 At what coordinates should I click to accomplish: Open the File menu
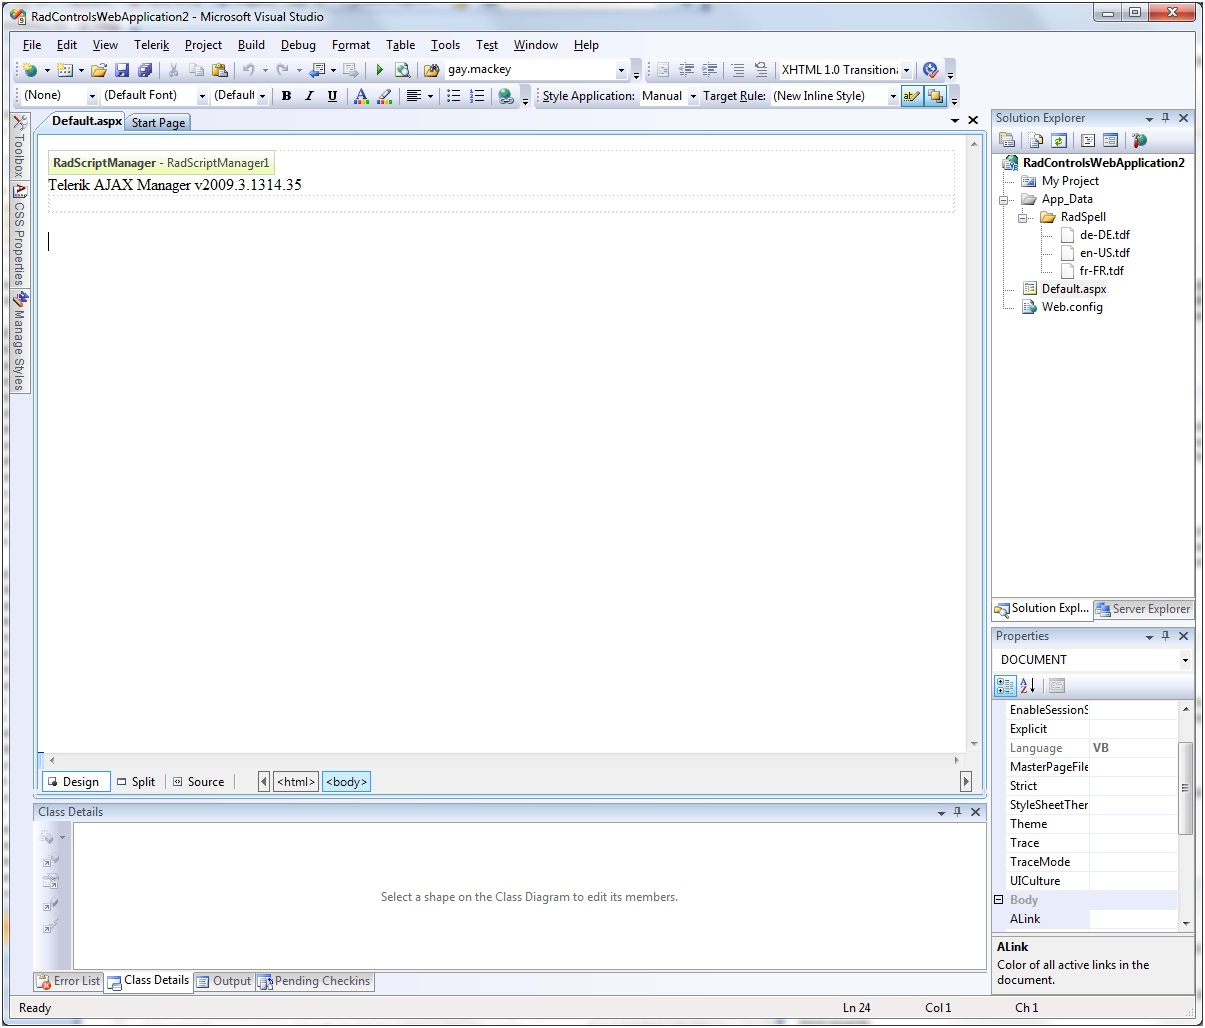[x=32, y=45]
